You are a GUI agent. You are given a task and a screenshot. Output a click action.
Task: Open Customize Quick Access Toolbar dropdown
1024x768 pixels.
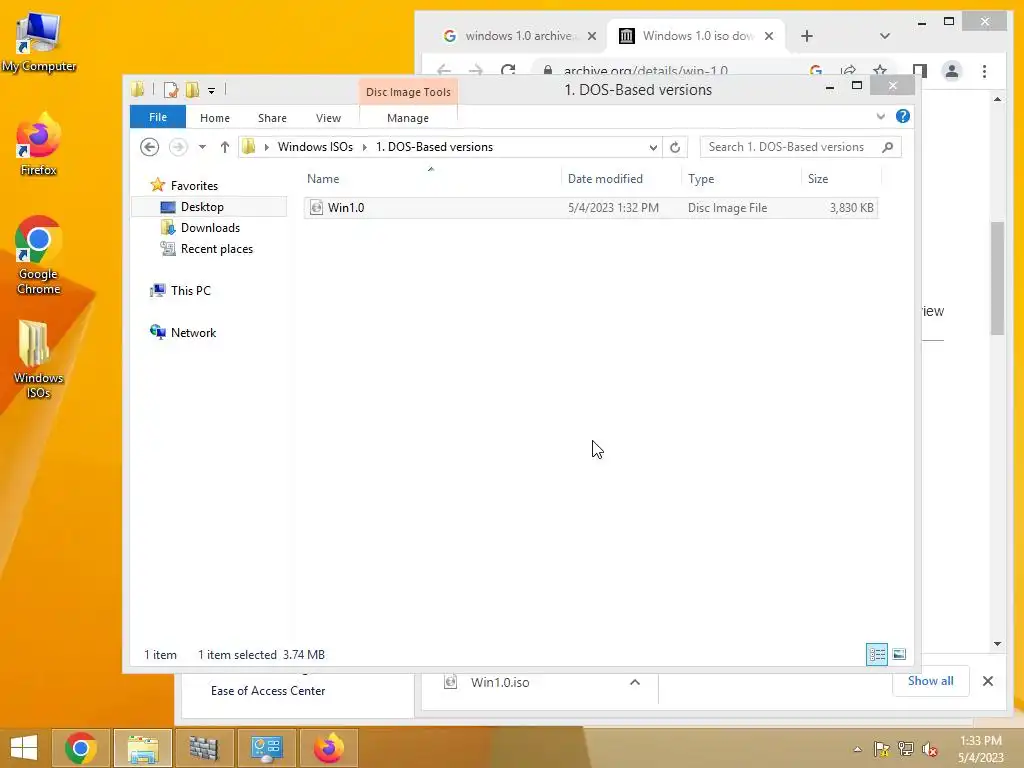pos(212,91)
